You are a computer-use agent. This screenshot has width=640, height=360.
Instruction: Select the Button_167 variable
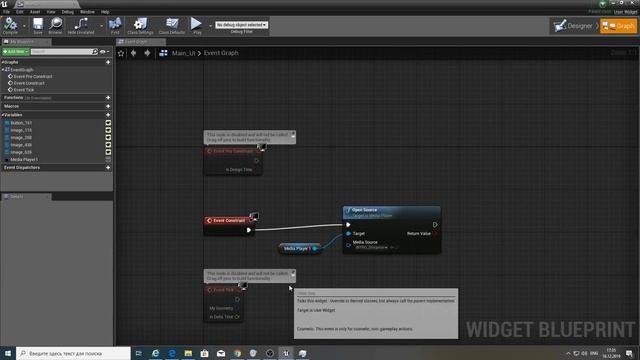click(21, 123)
